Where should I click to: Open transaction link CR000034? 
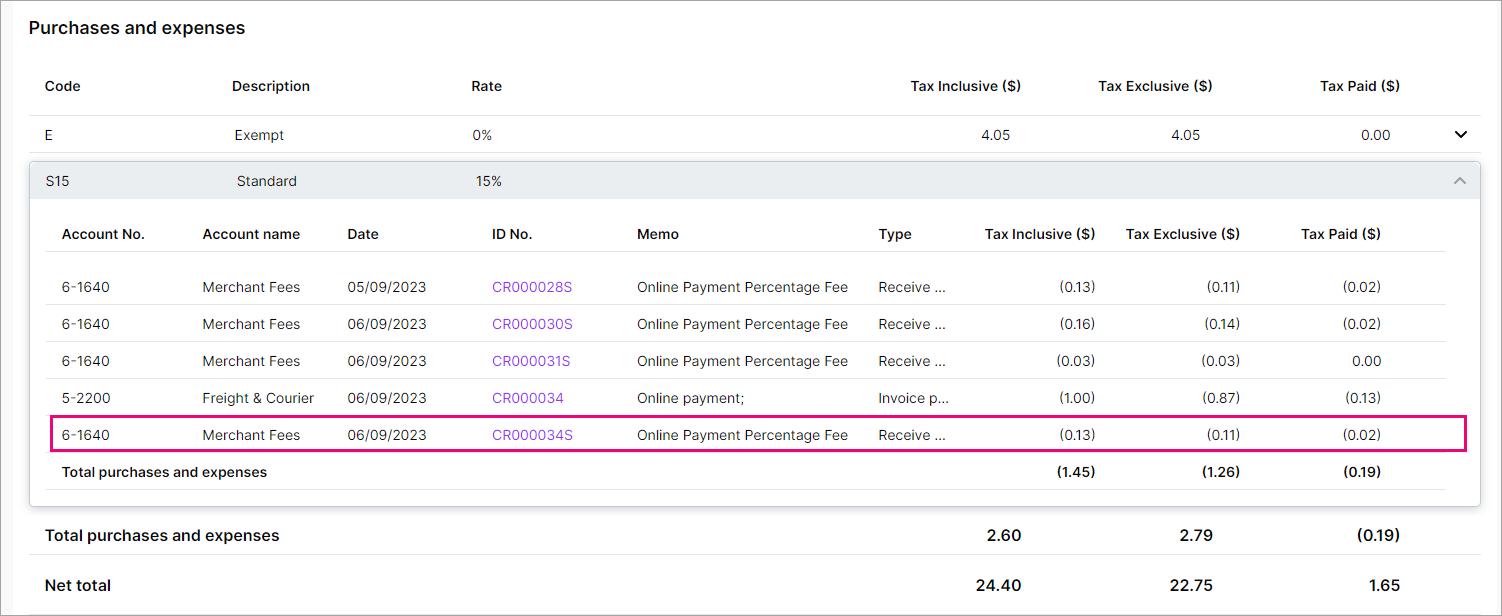pyautogui.click(x=527, y=398)
